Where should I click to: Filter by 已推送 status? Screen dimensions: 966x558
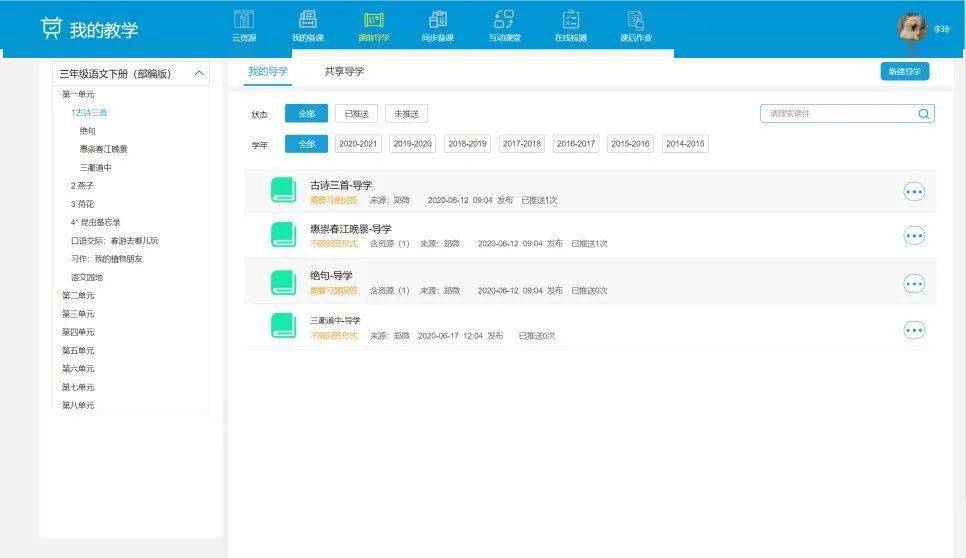(356, 113)
